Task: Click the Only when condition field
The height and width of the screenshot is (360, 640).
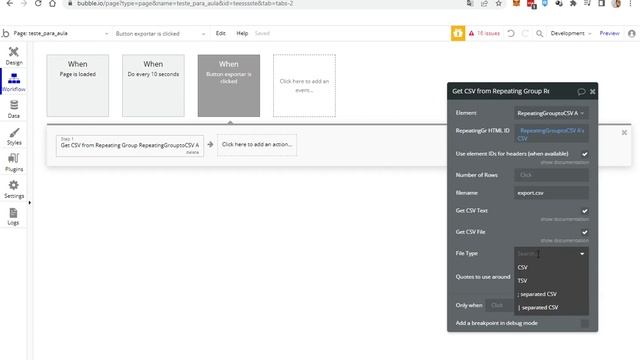Action: point(500,305)
